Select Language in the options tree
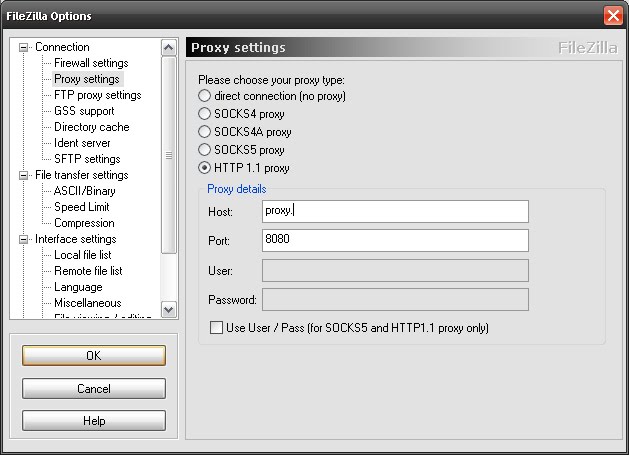Image resolution: width=629 pixels, height=455 pixels. click(x=78, y=287)
